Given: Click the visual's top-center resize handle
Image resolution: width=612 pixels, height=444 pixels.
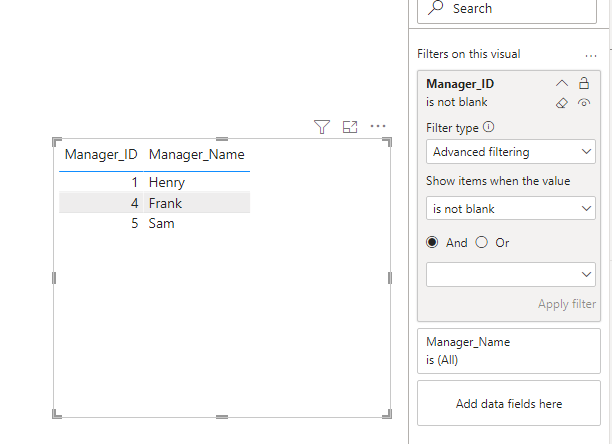Looking at the screenshot, I should 222,139.
